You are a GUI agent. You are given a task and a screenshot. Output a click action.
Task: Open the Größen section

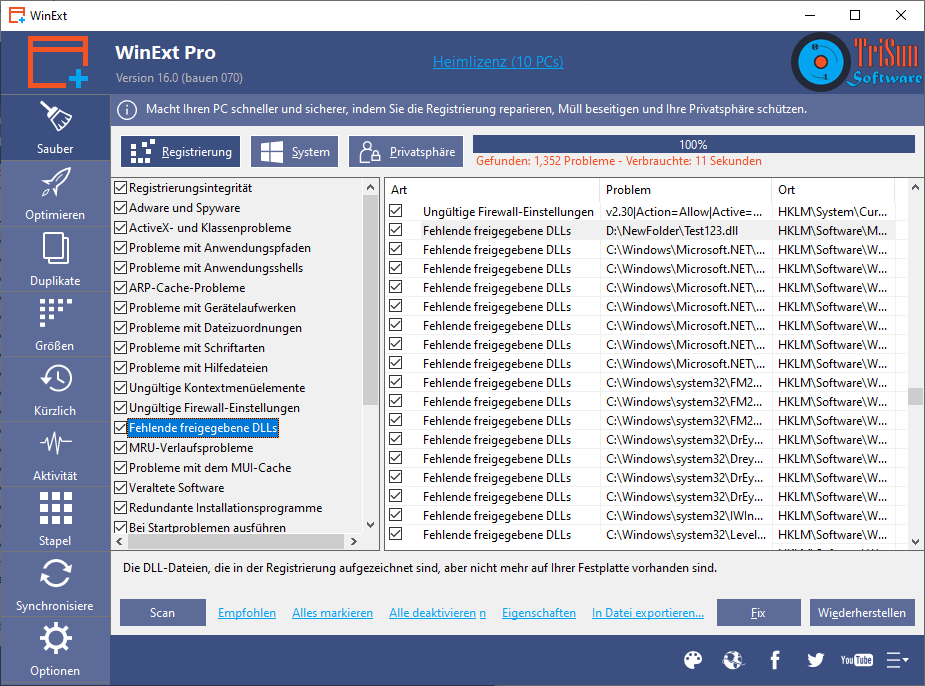55,324
